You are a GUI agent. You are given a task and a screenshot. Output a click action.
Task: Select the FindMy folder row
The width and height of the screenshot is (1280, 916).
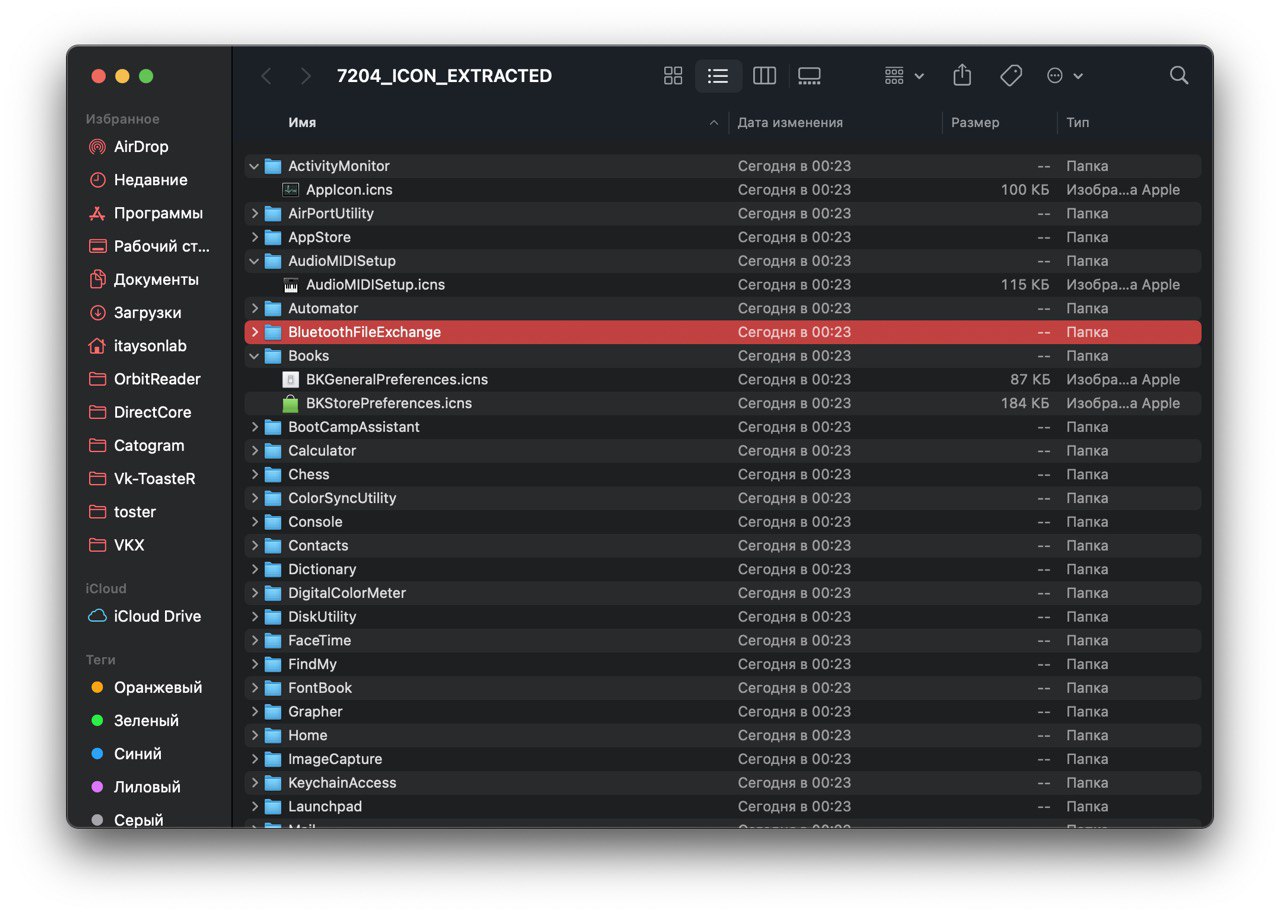click(723, 664)
